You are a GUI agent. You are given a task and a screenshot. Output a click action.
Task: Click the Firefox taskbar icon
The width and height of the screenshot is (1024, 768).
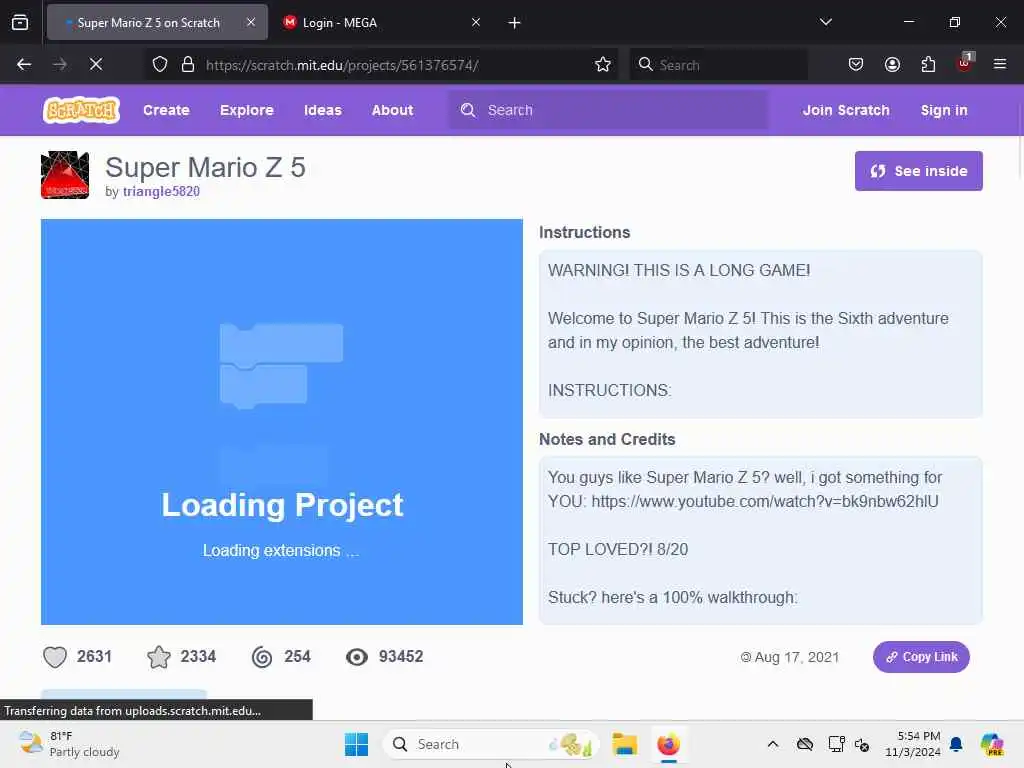[668, 744]
